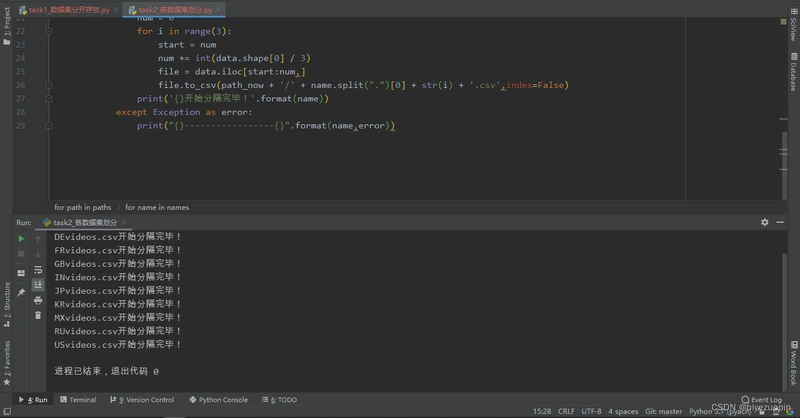Switch to task1 .py editor tab
Image resolution: width=800 pixels, height=418 pixels.
(65, 10)
